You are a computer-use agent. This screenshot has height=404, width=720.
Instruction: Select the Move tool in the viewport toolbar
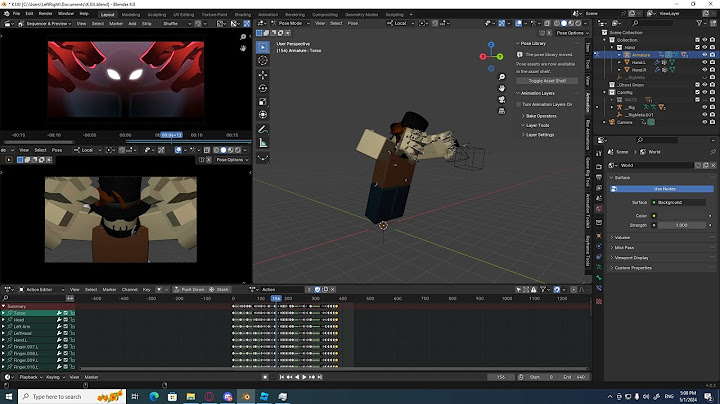[x=263, y=75]
